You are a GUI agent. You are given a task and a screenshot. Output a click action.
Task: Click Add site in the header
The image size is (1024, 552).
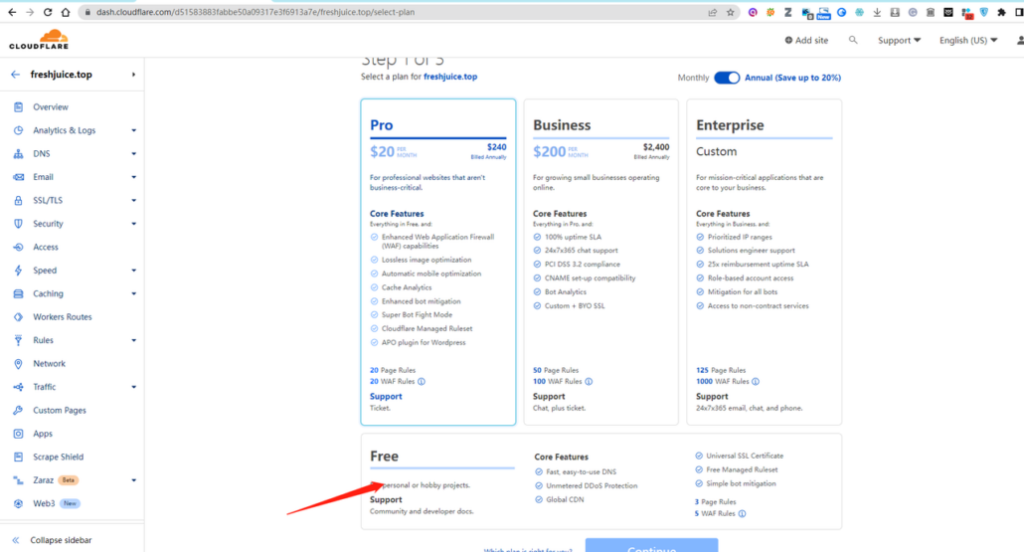point(806,41)
